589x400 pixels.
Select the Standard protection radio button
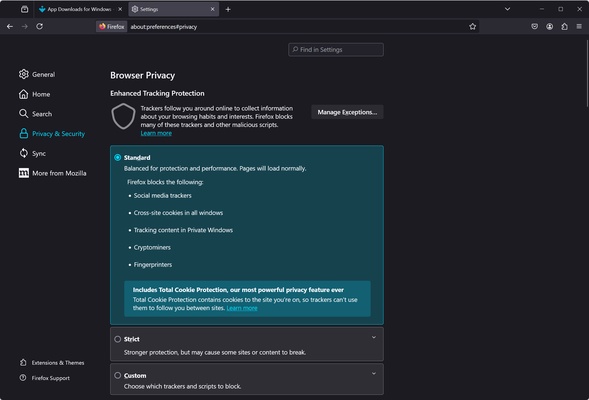(118, 157)
